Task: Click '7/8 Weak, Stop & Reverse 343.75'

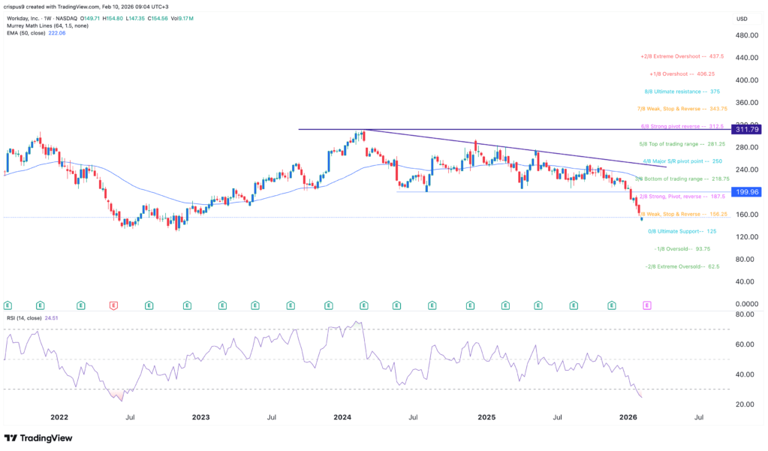Action: pos(682,109)
